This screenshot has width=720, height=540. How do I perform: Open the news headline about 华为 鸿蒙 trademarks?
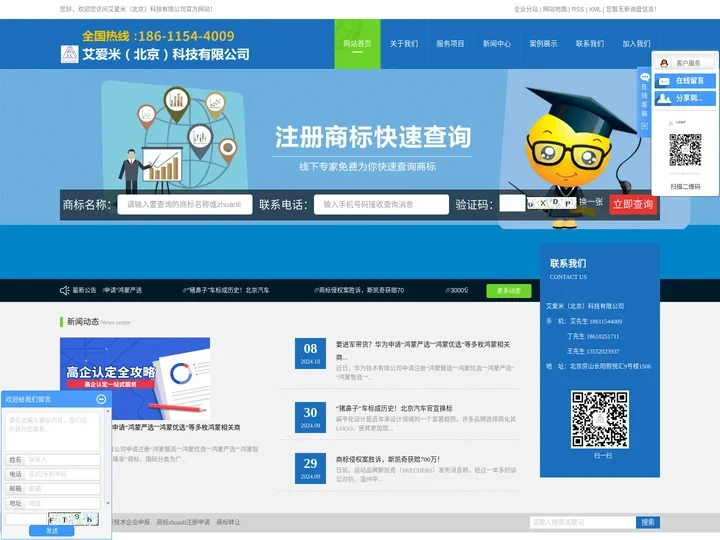423,350
